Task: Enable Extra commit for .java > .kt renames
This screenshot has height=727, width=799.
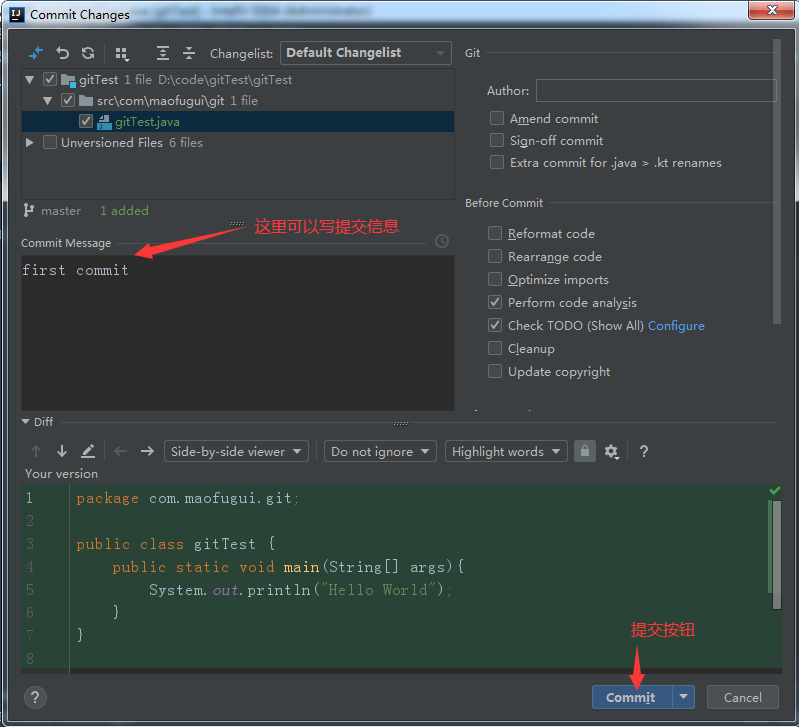Action: point(497,162)
